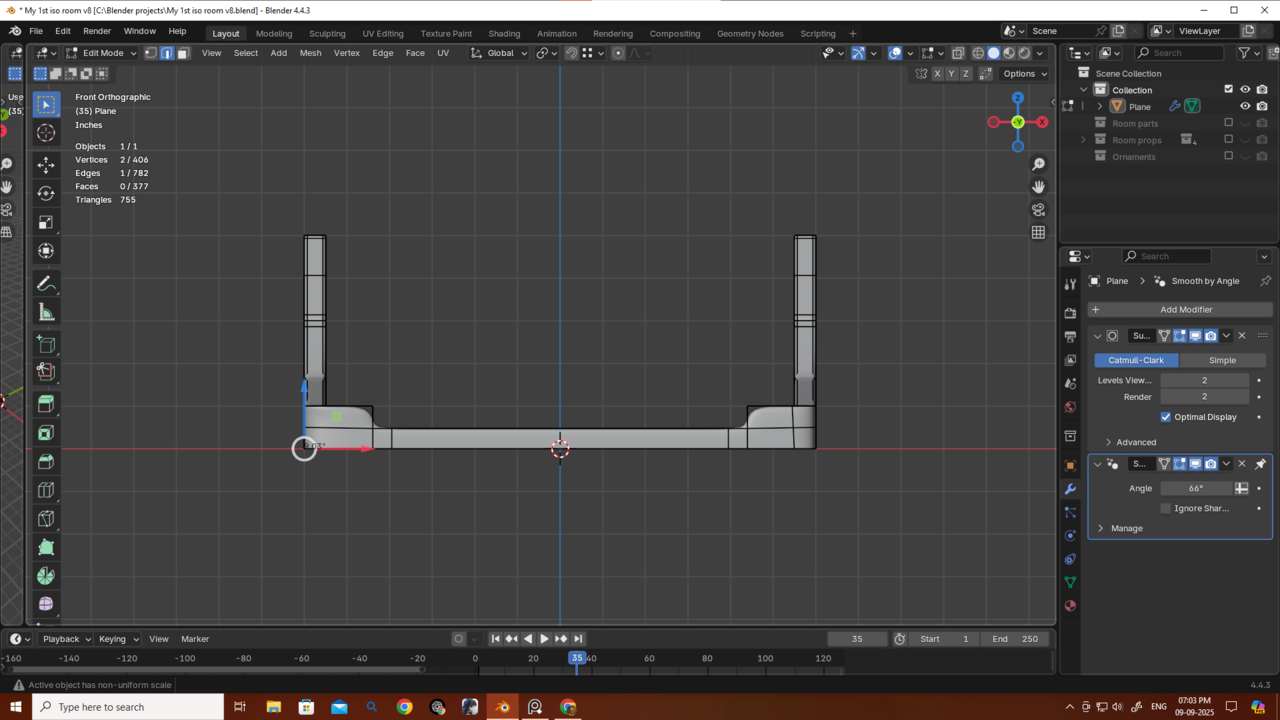Hide the Plane object in viewport
This screenshot has width=1280, height=720.
point(1245,106)
